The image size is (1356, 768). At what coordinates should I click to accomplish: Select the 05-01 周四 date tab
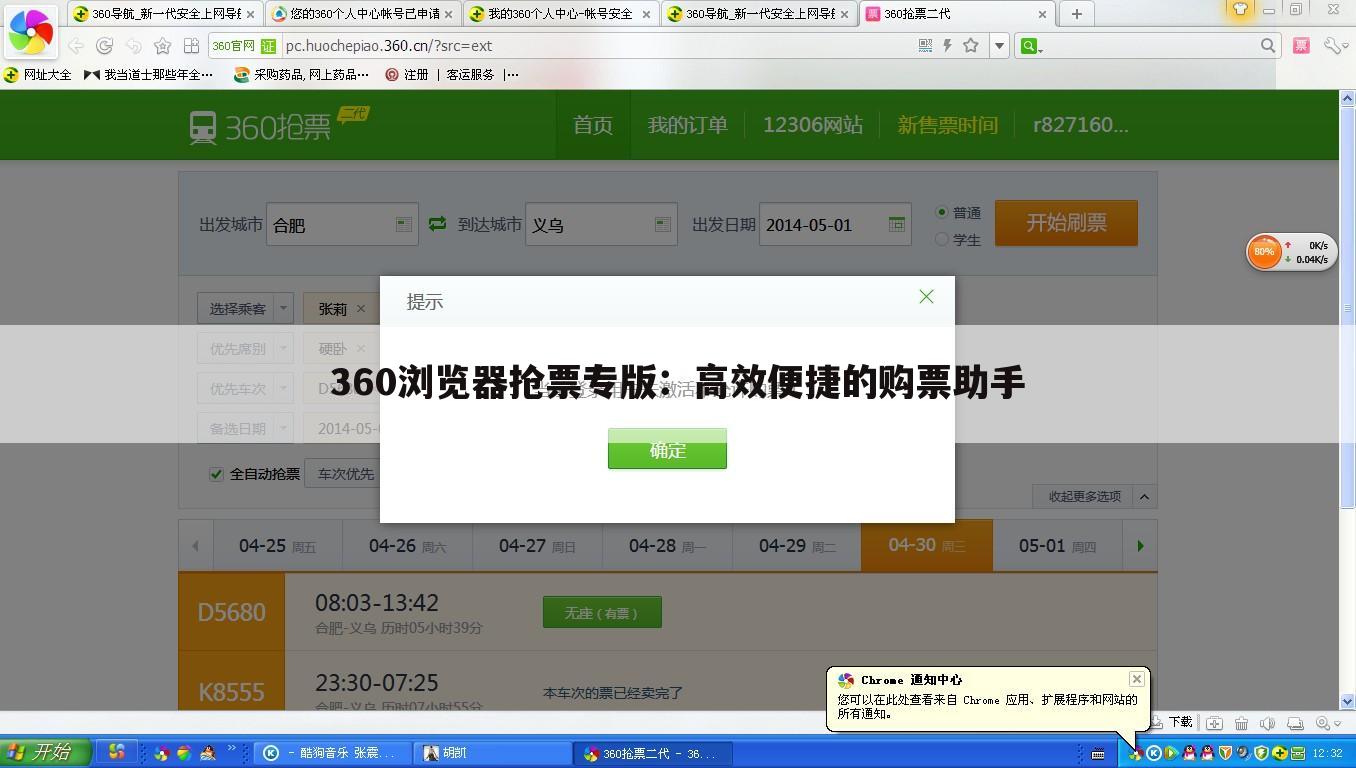pos(1057,546)
